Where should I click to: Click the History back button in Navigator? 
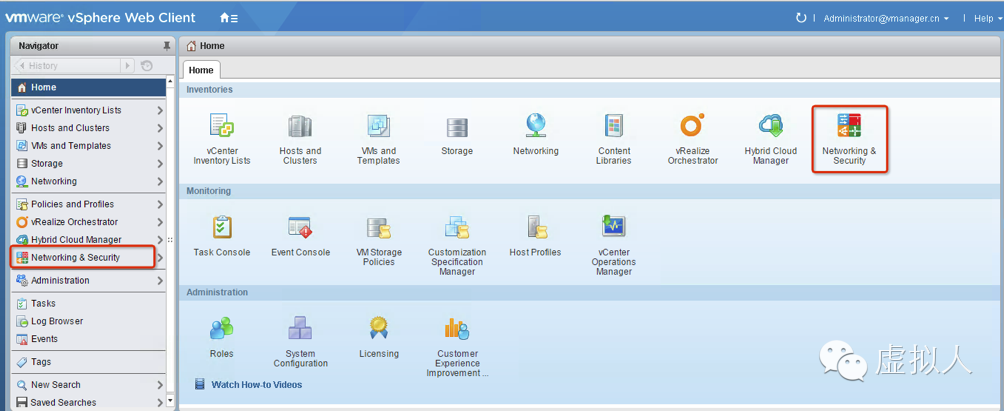point(66,65)
